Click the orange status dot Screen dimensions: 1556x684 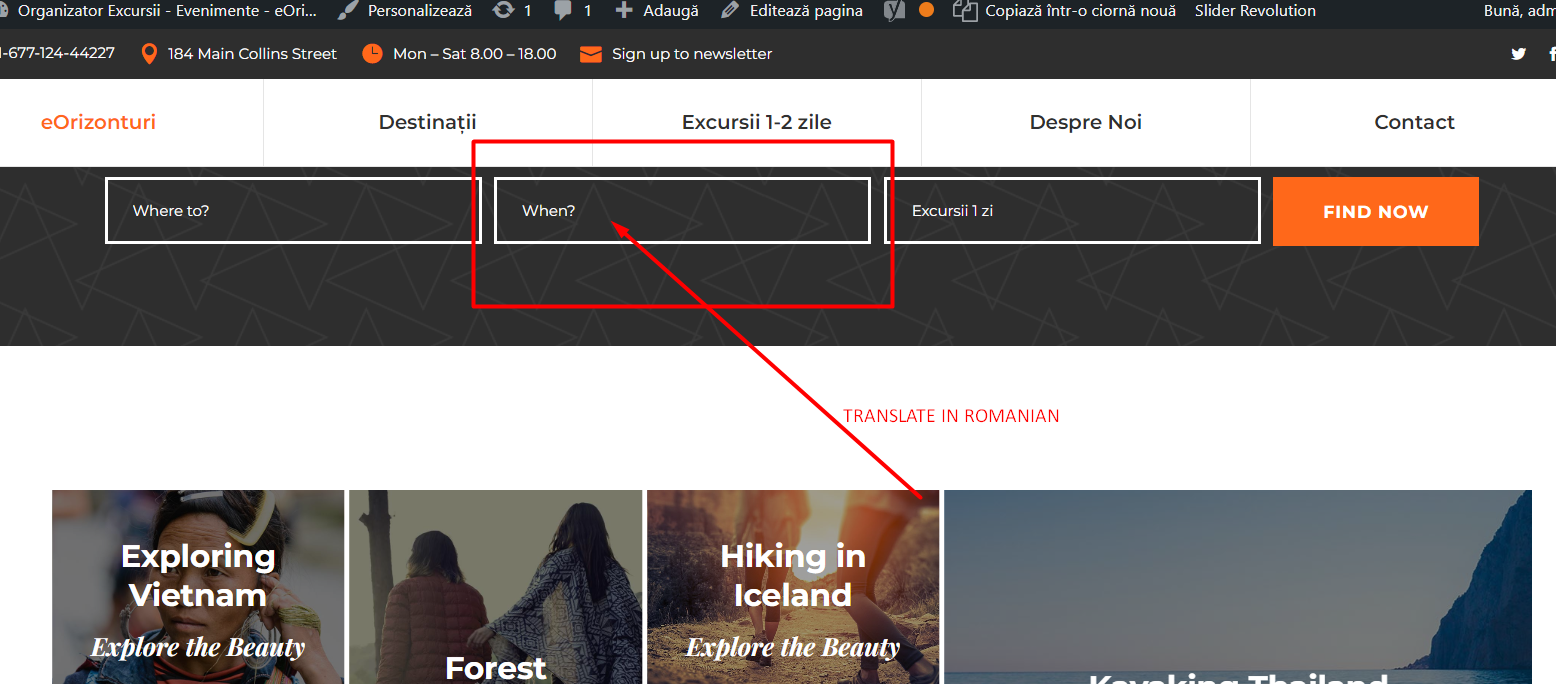[x=926, y=10]
